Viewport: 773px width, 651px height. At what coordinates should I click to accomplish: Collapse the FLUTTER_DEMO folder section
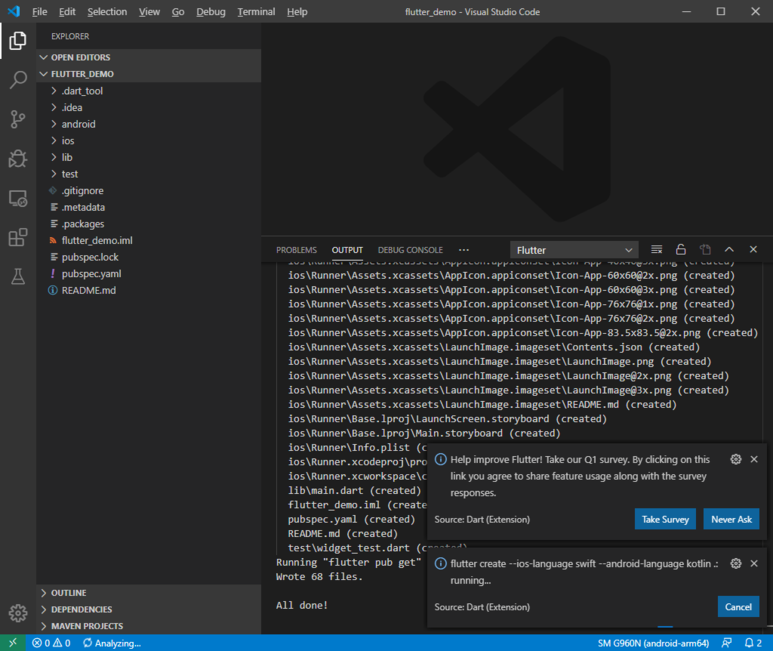pos(149,74)
